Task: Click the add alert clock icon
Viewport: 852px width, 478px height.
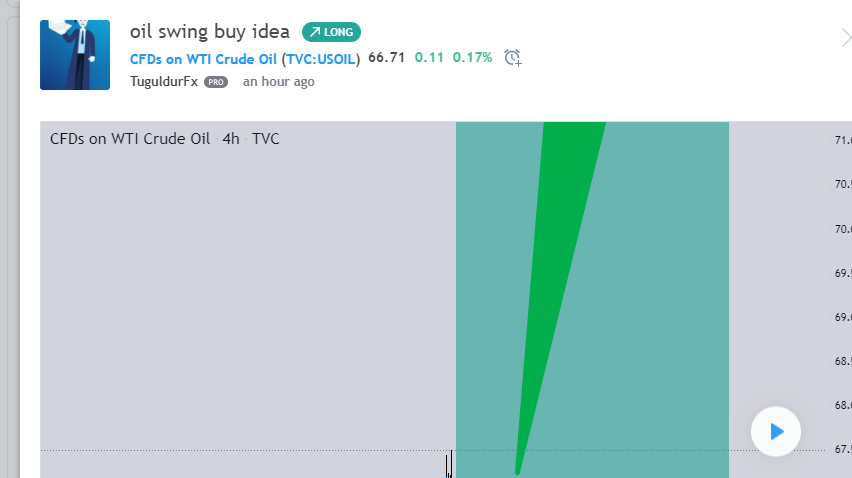Action: point(512,58)
